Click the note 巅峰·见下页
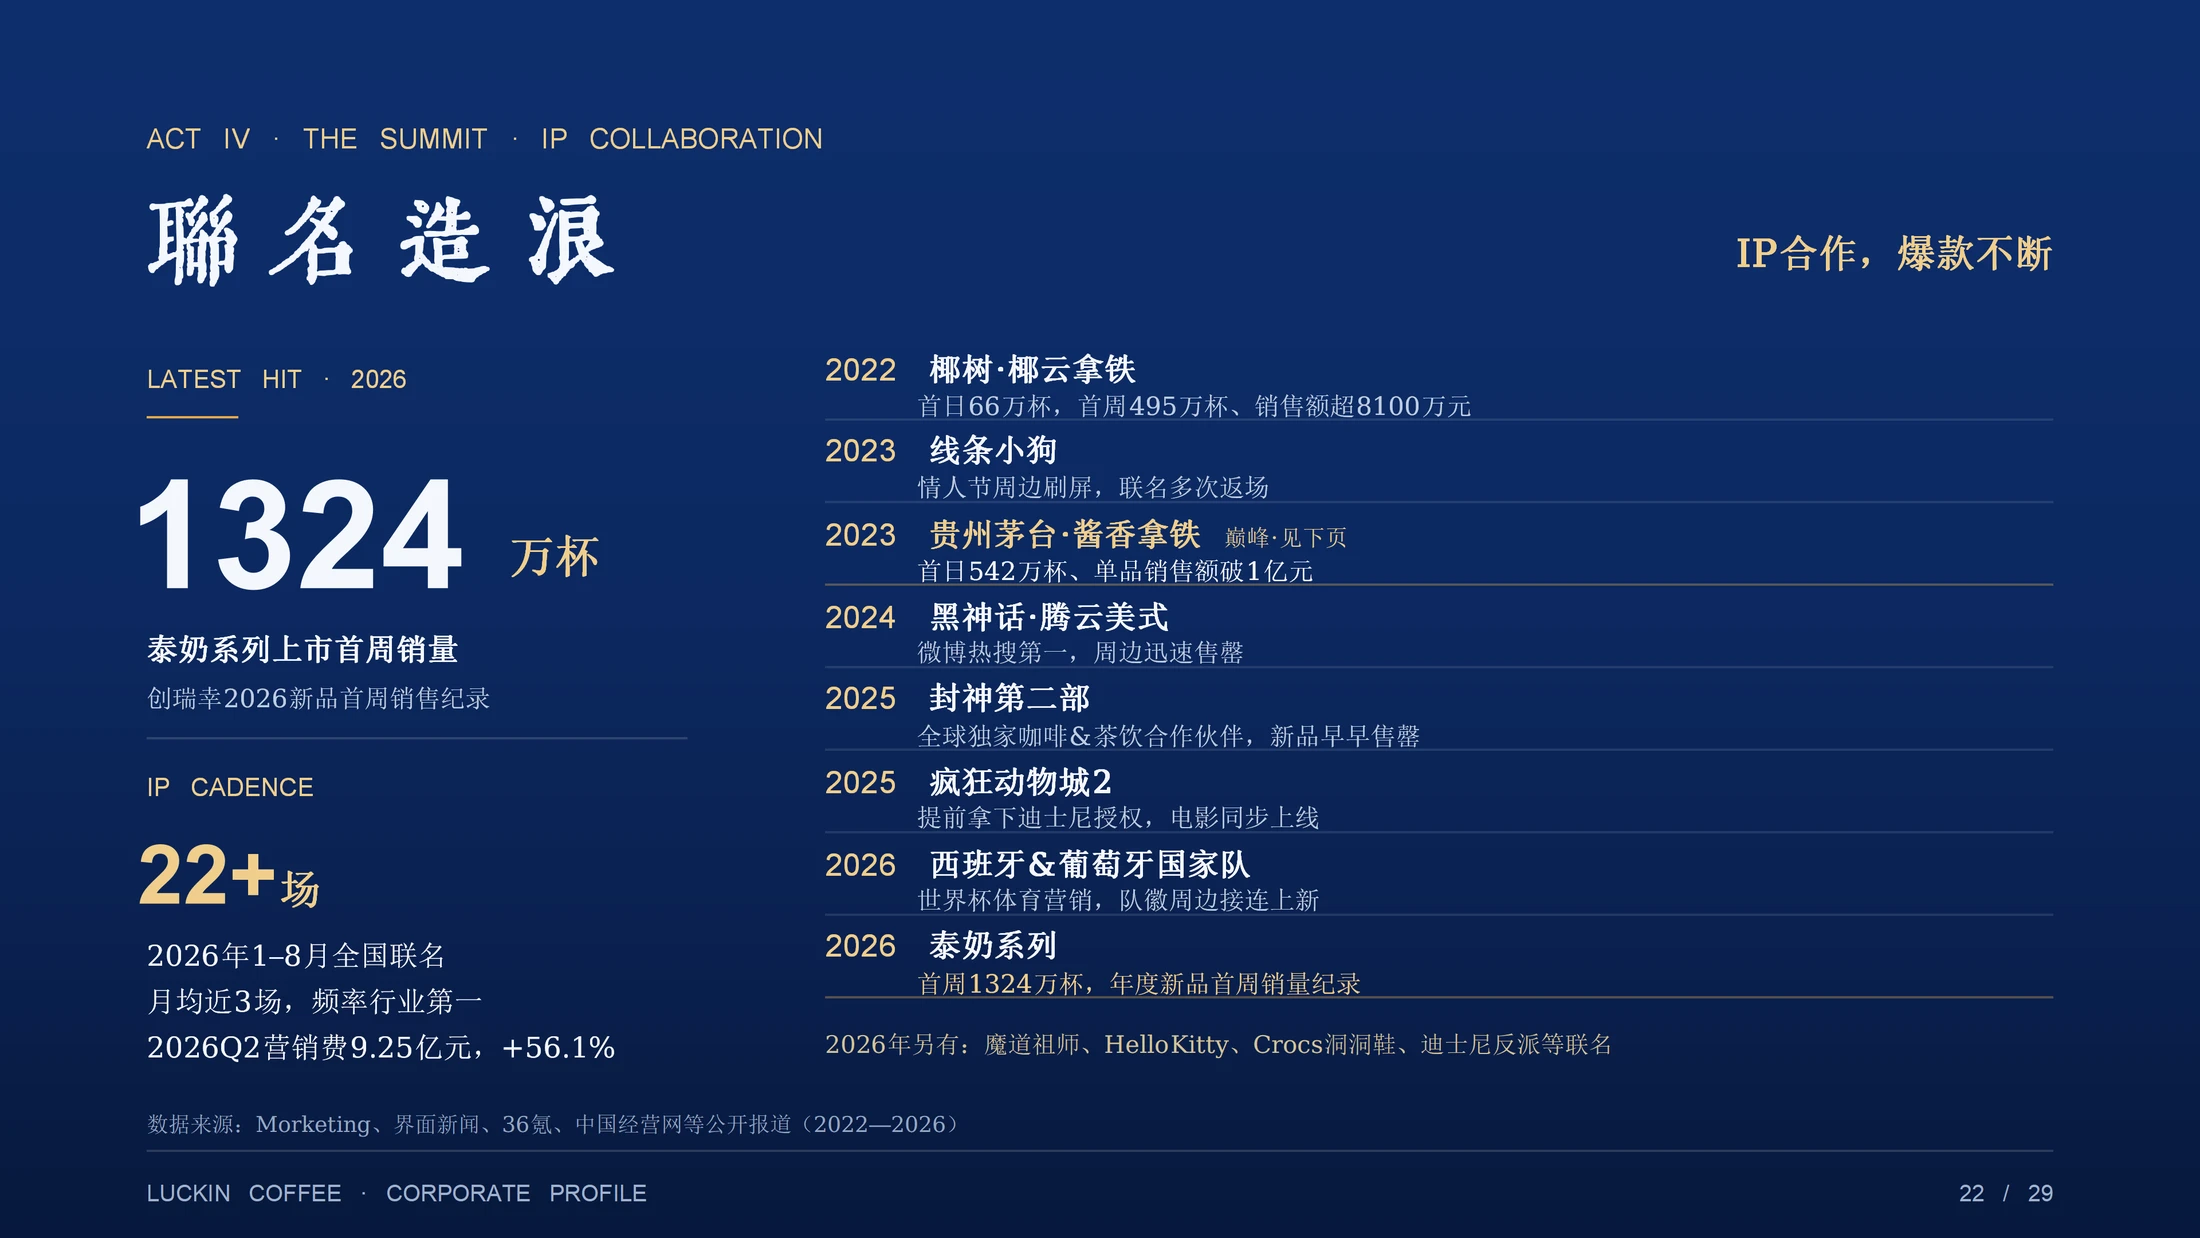Image resolution: width=2200 pixels, height=1238 pixels. 1286,538
